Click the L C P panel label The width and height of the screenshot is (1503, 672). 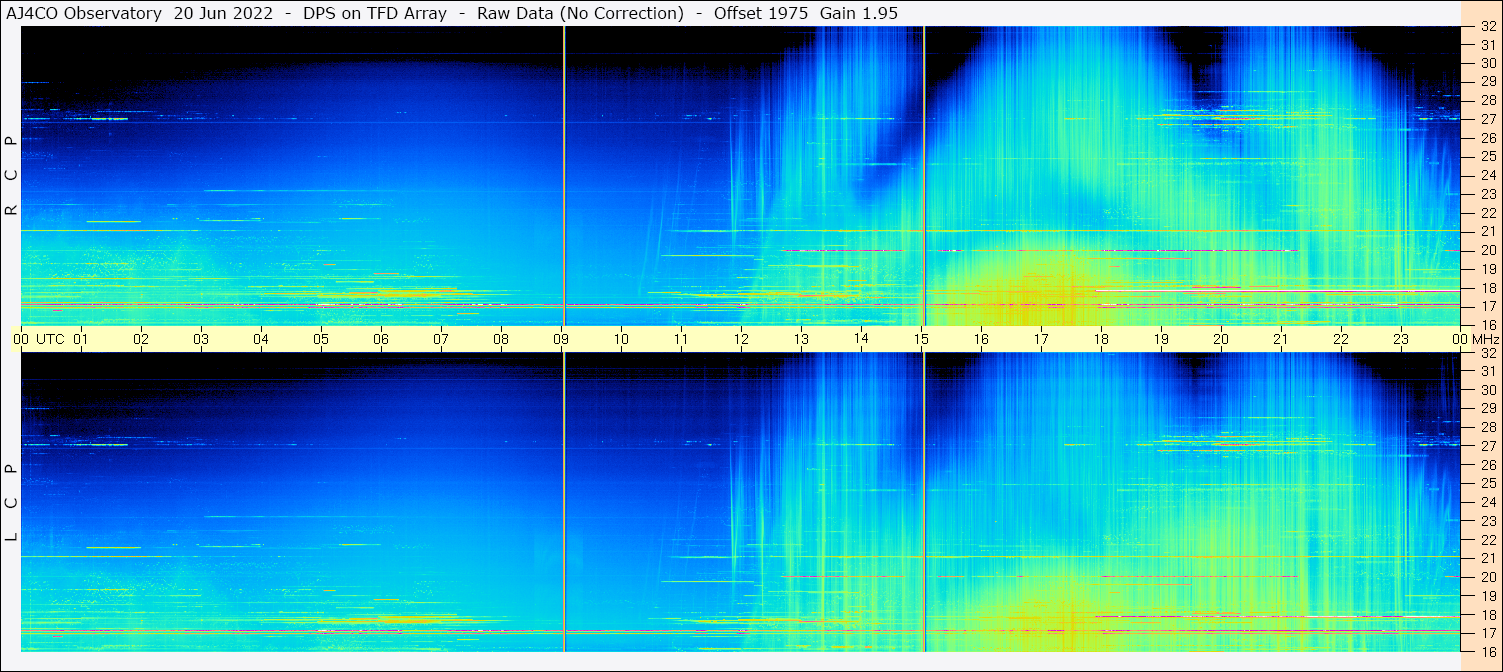pos(11,503)
